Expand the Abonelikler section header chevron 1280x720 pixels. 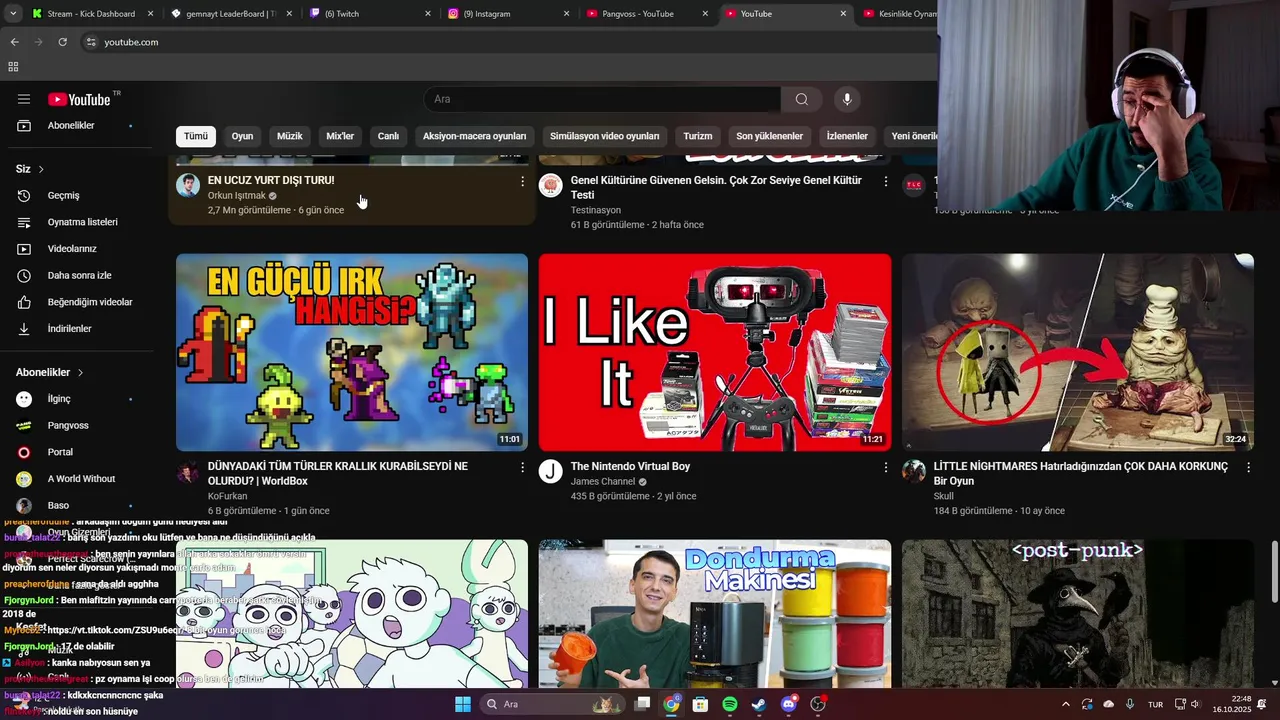click(x=80, y=372)
